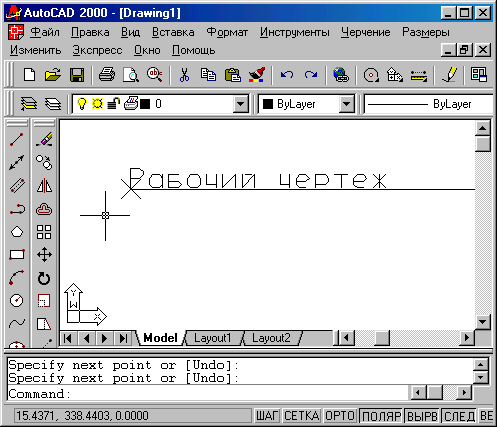Open the Вид menu
Screen dimensions: 497x427
click(130, 32)
